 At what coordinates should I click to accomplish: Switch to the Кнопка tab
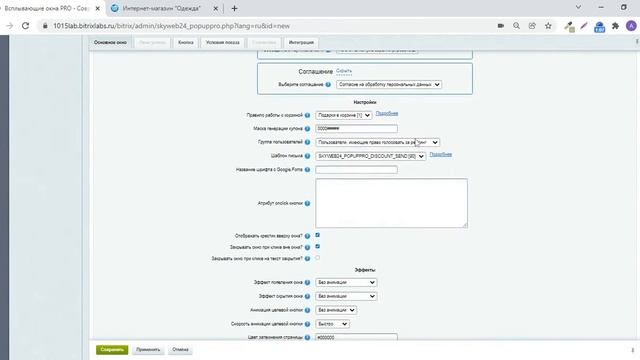[x=186, y=42]
